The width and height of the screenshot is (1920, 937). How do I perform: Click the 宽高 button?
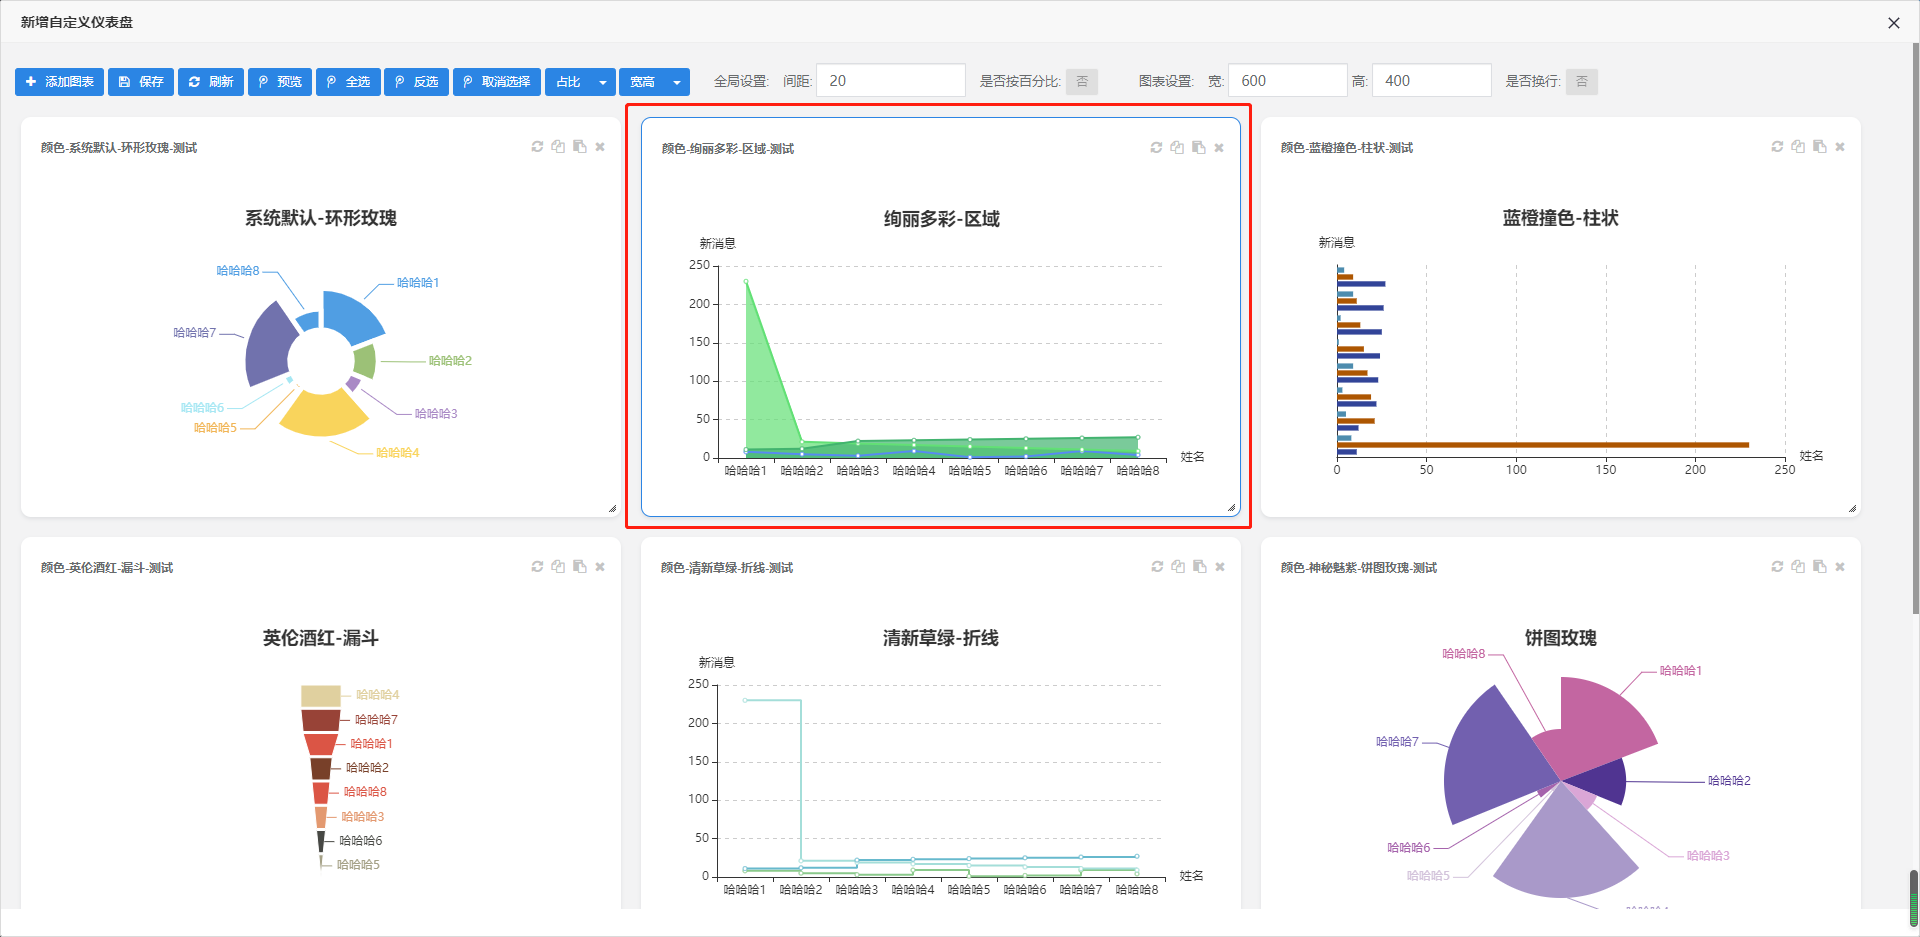pyautogui.click(x=642, y=82)
